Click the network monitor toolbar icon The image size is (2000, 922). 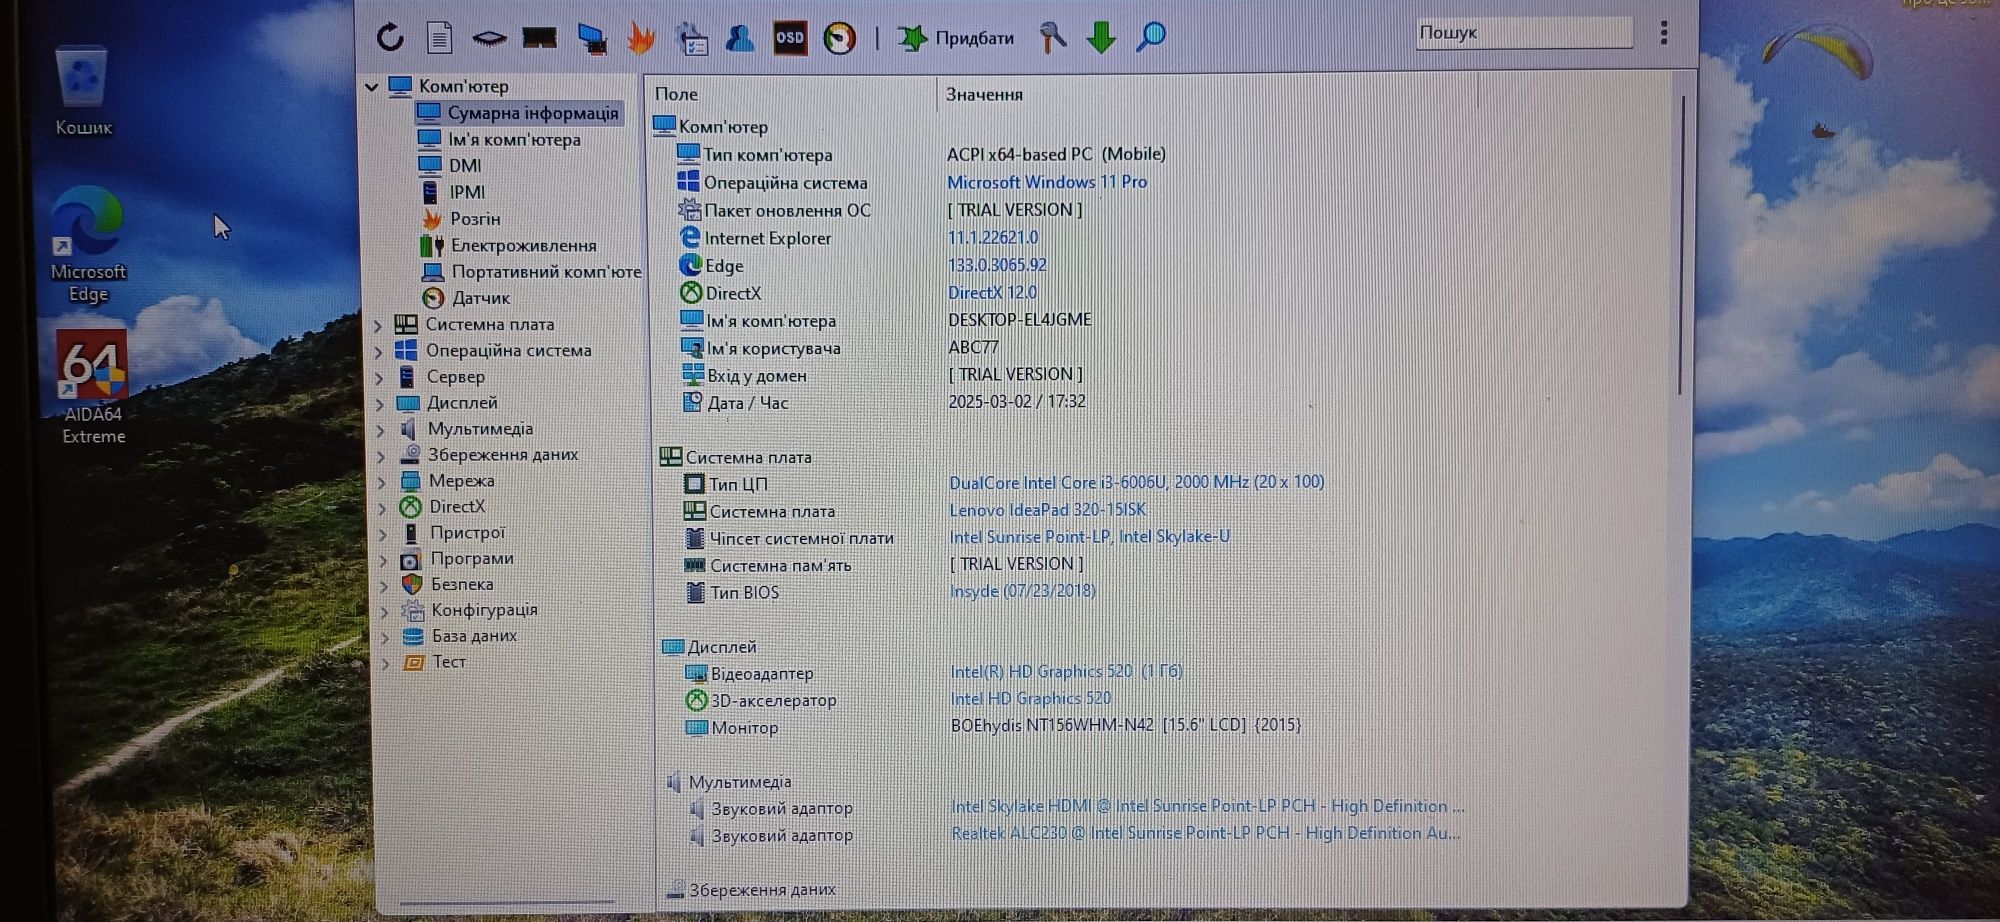coord(592,38)
